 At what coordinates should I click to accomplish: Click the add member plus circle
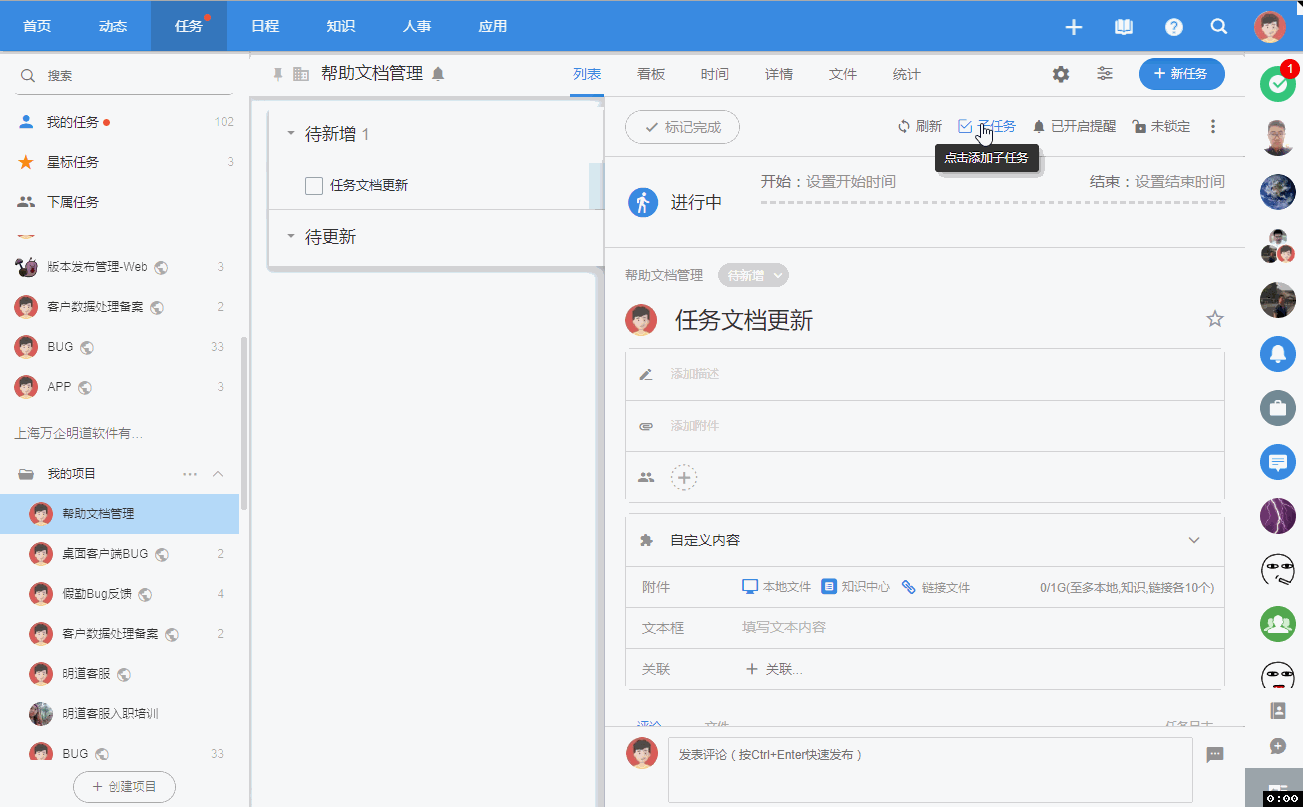[x=684, y=478]
